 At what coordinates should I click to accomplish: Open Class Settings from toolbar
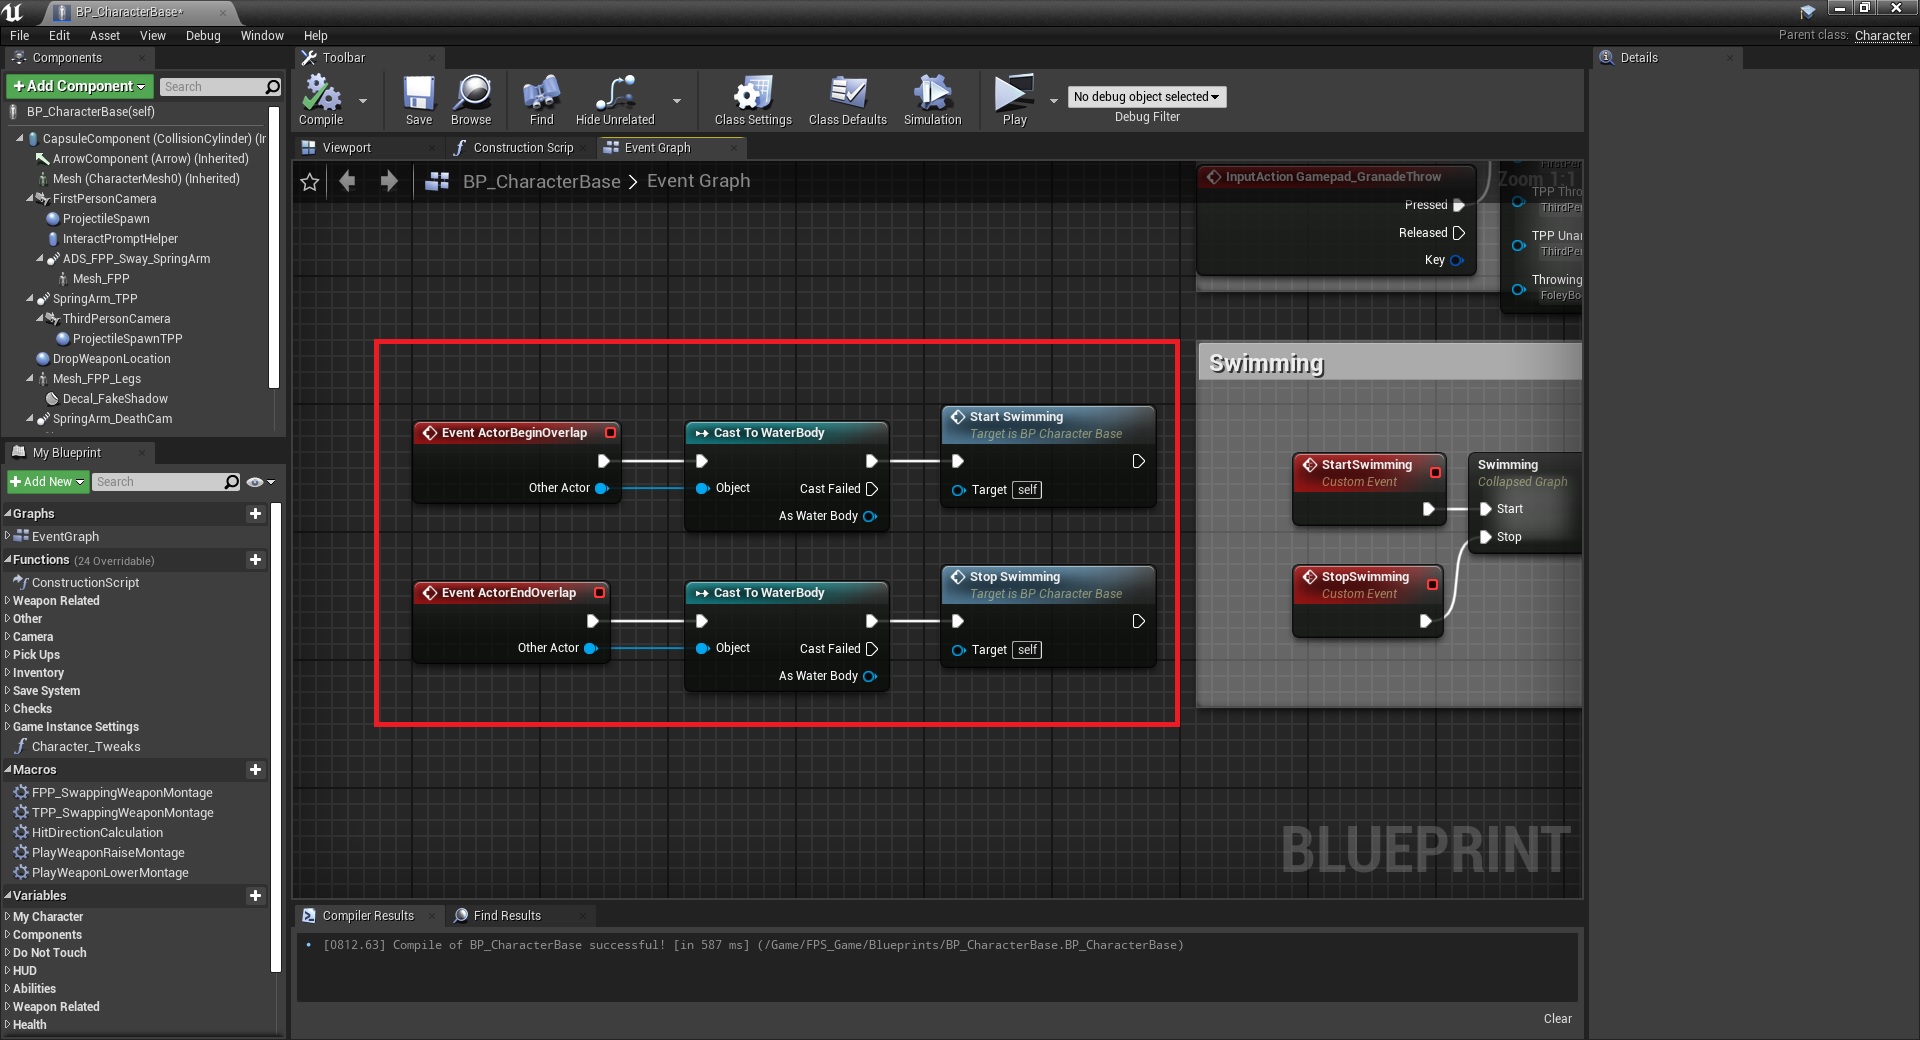(752, 94)
